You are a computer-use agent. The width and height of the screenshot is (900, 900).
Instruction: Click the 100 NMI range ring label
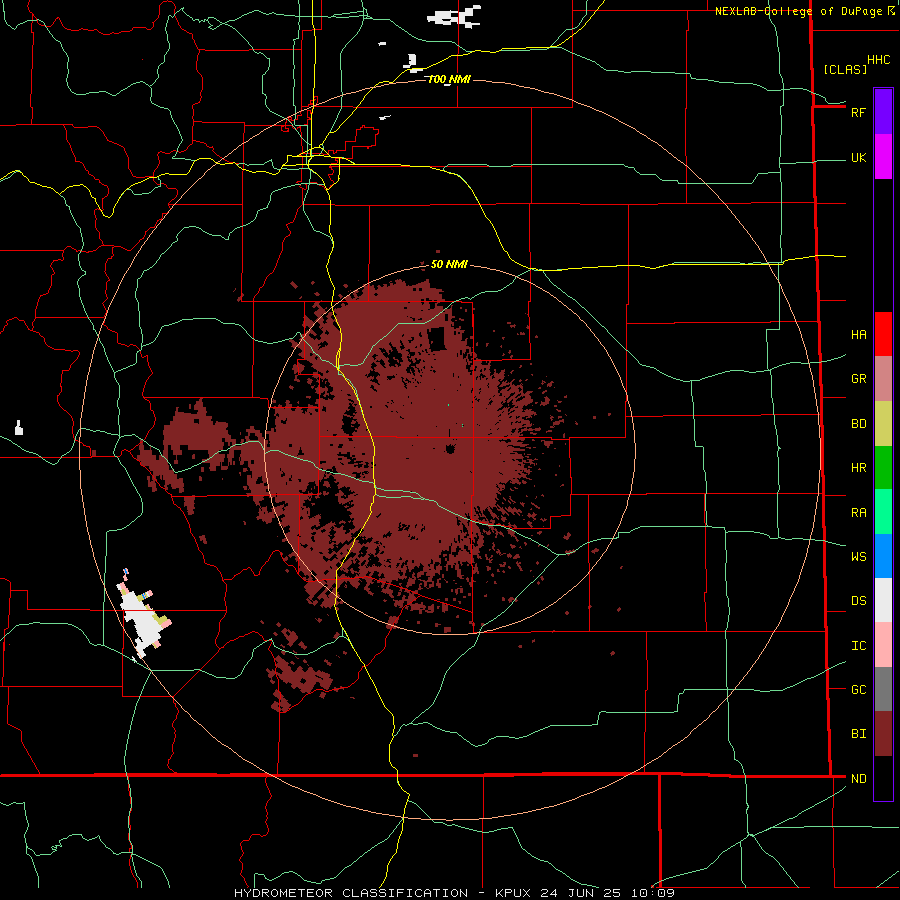449,79
